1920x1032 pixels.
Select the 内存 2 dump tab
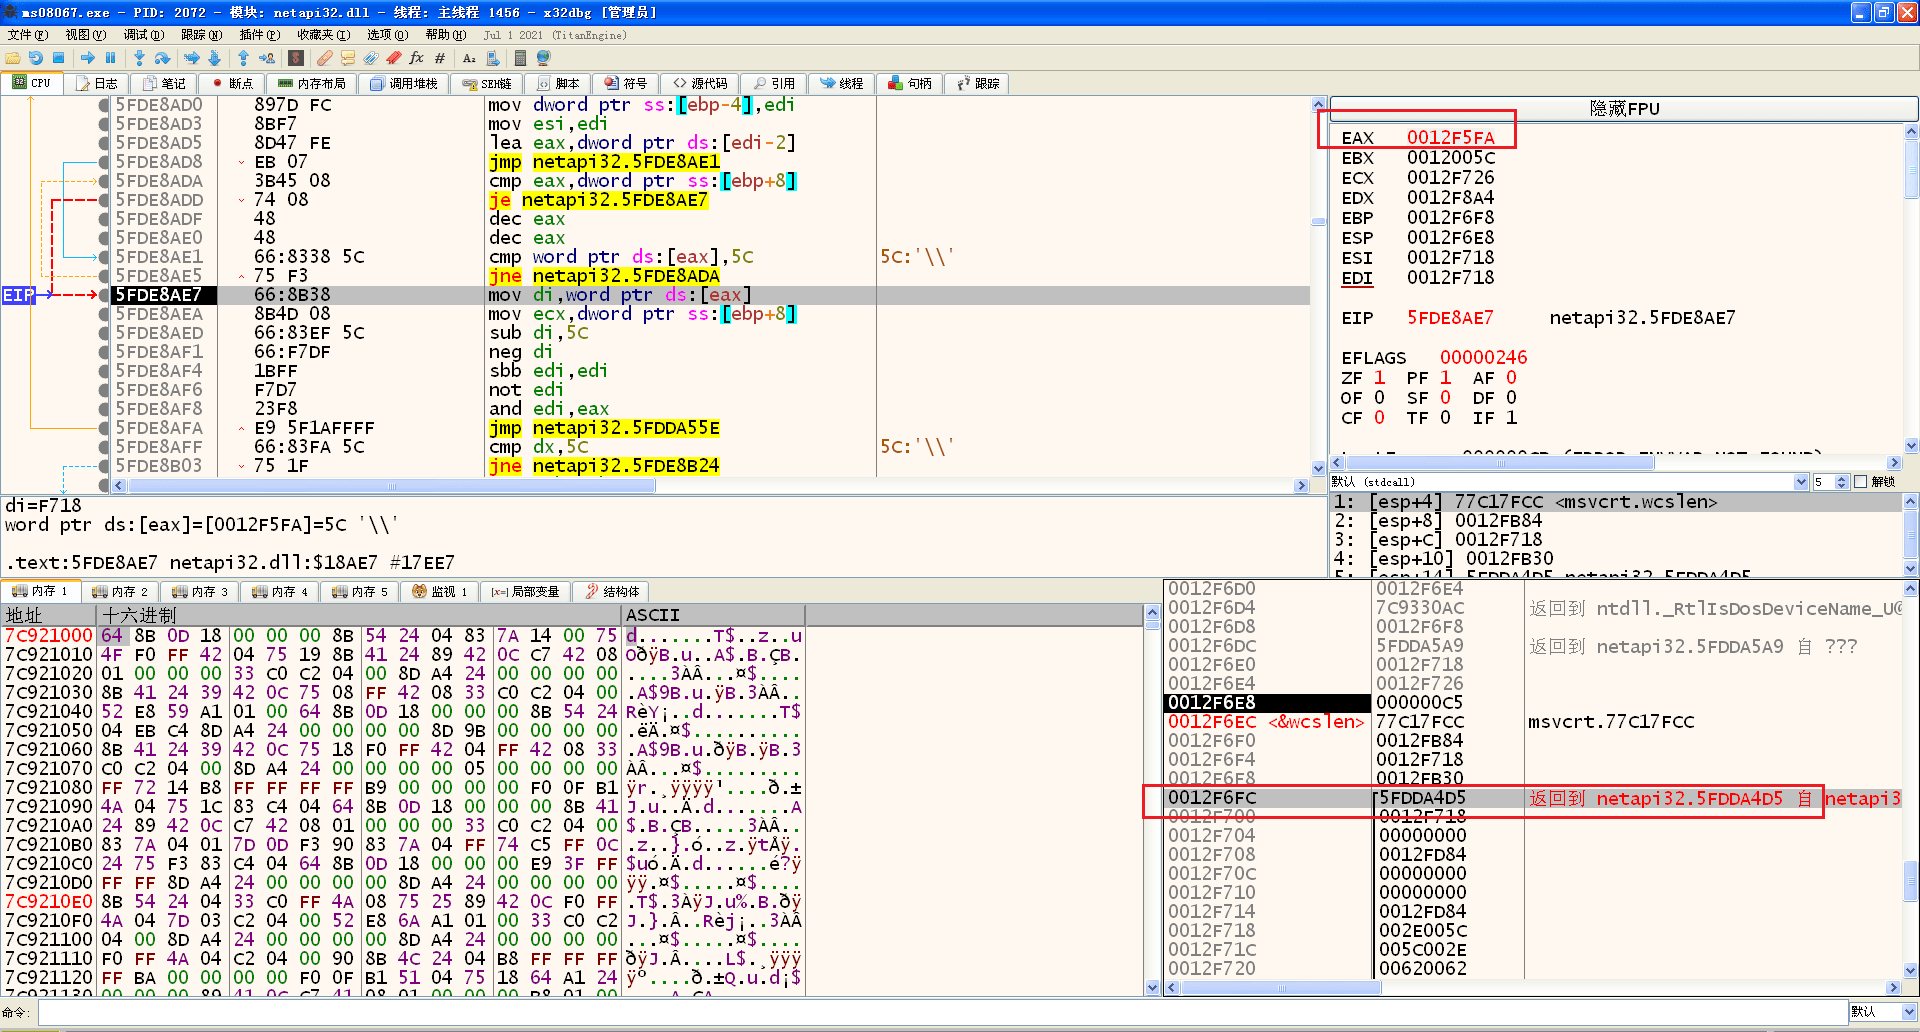coord(120,591)
